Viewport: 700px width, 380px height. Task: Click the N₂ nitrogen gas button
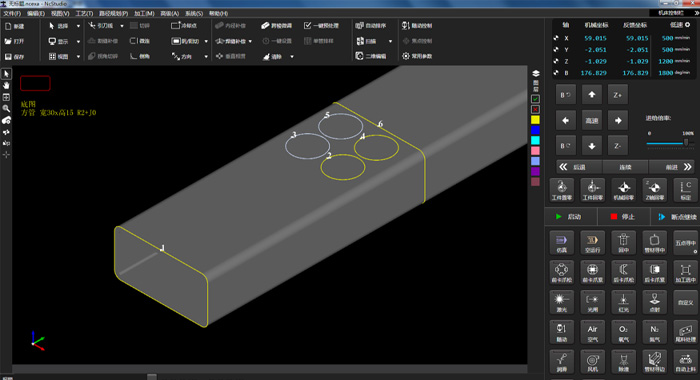654,332
